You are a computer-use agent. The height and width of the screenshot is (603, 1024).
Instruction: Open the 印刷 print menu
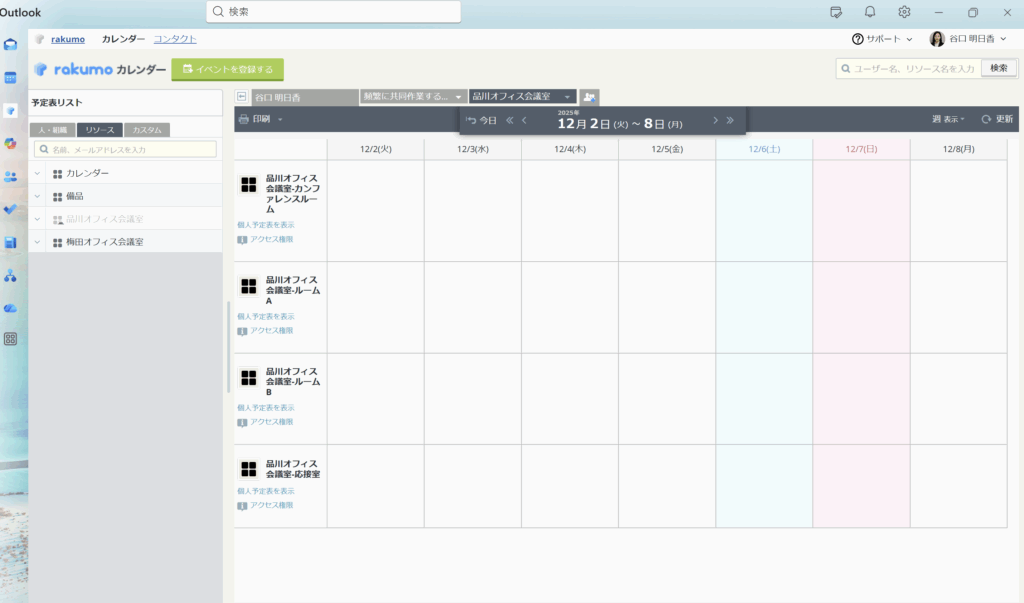(x=260, y=119)
